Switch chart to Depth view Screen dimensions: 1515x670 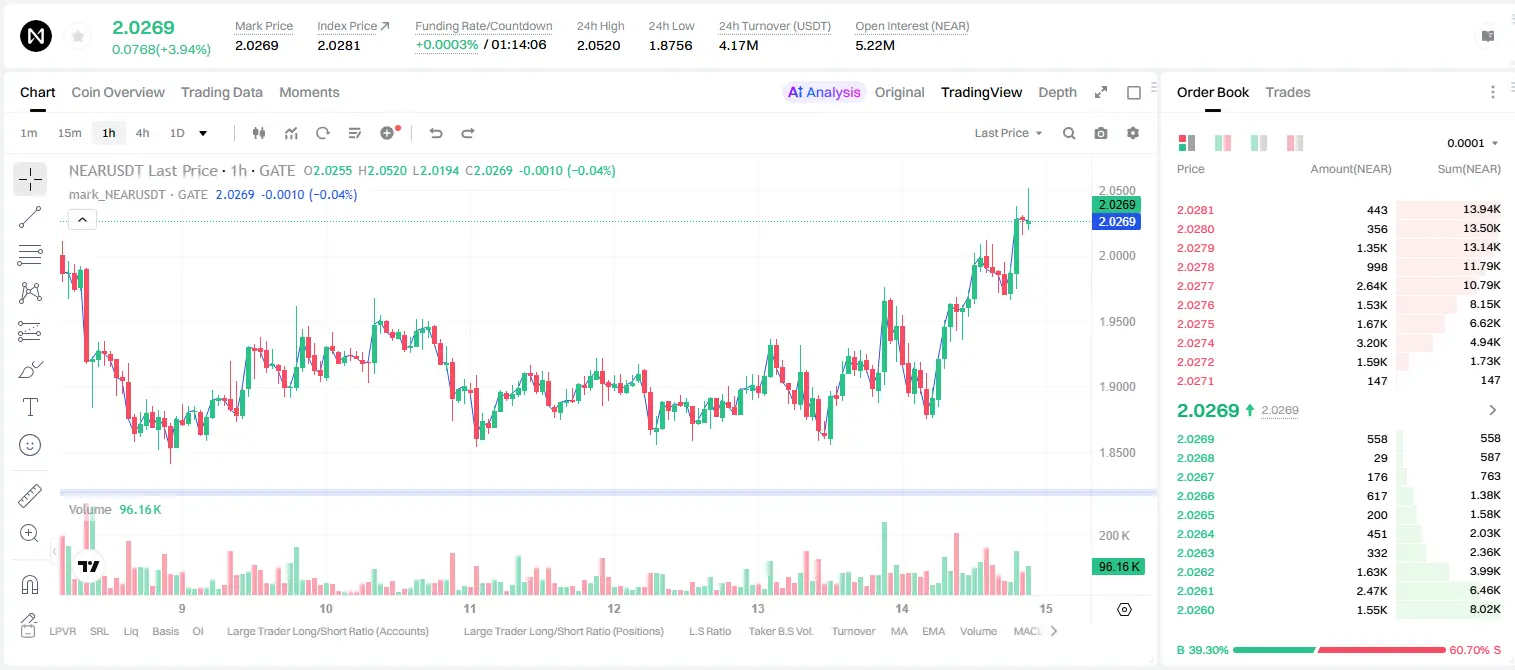click(1057, 92)
